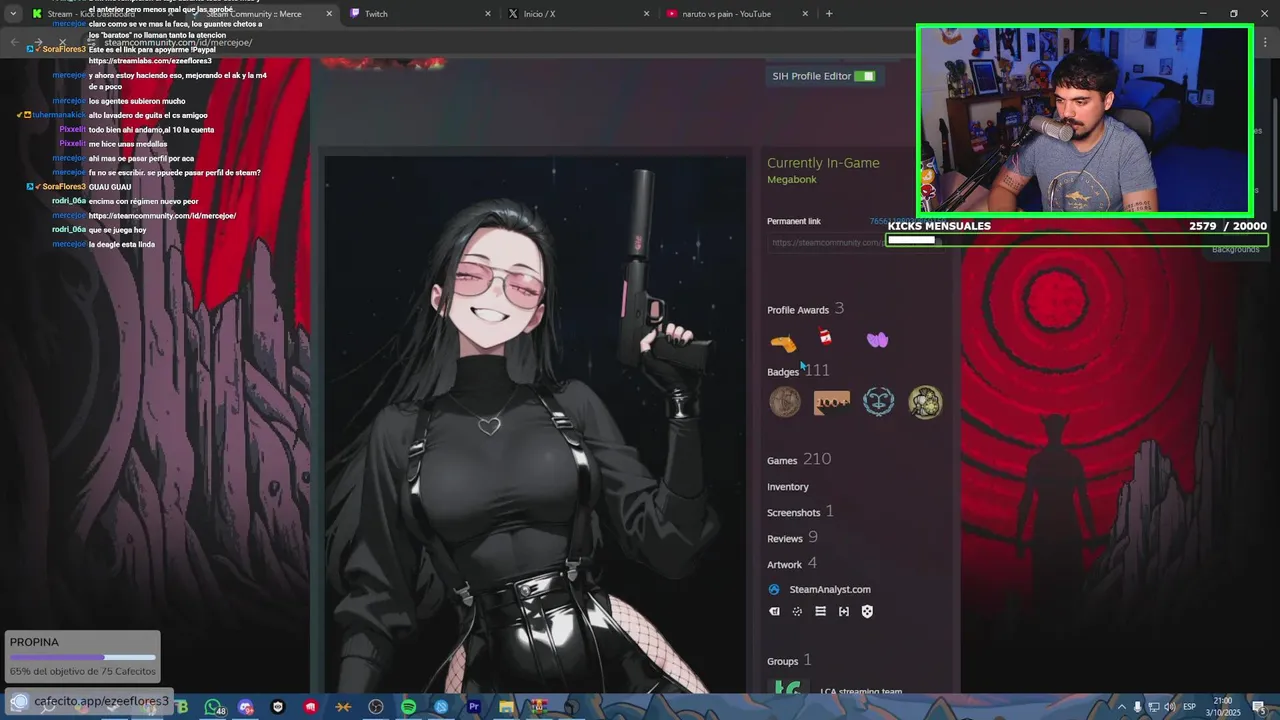The height and width of the screenshot is (720, 1280).
Task: Open the wooden saw-shaped badge
Action: click(x=832, y=402)
